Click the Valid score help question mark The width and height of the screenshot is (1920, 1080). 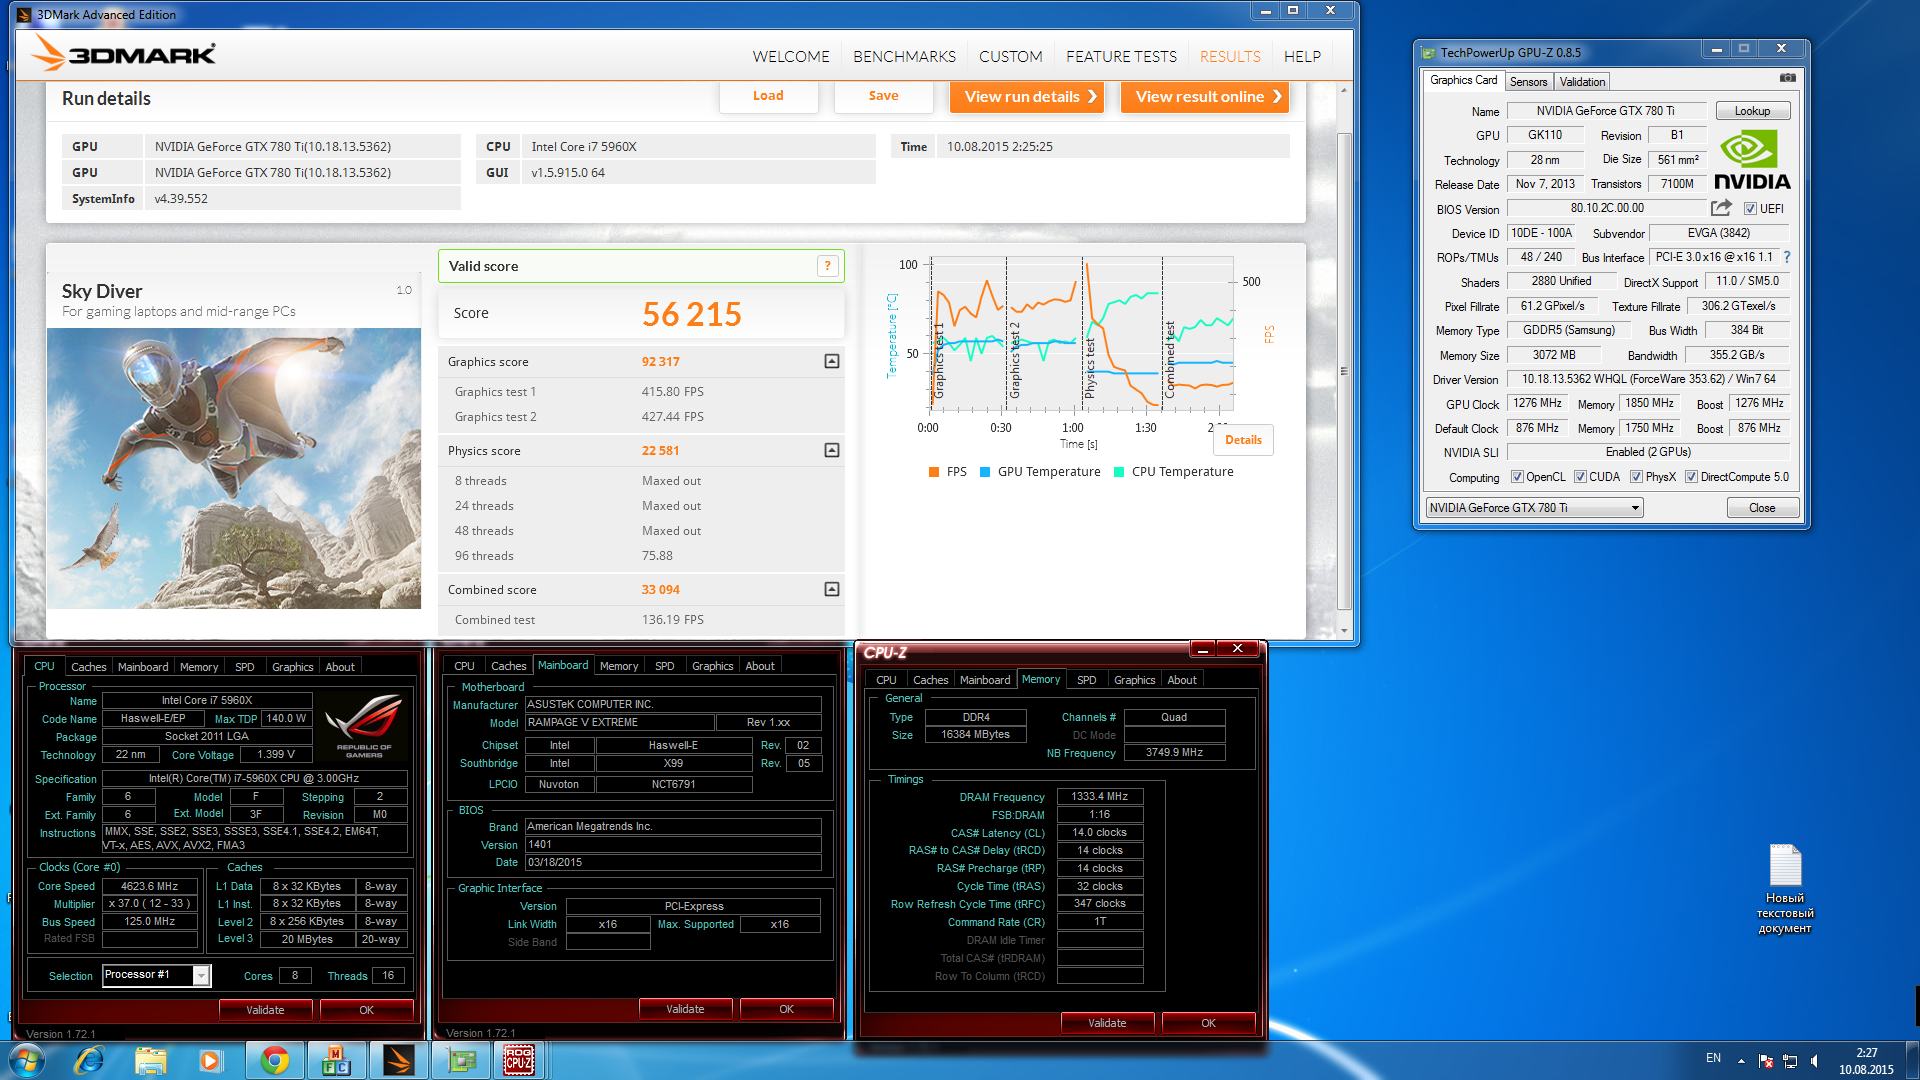pyautogui.click(x=827, y=265)
